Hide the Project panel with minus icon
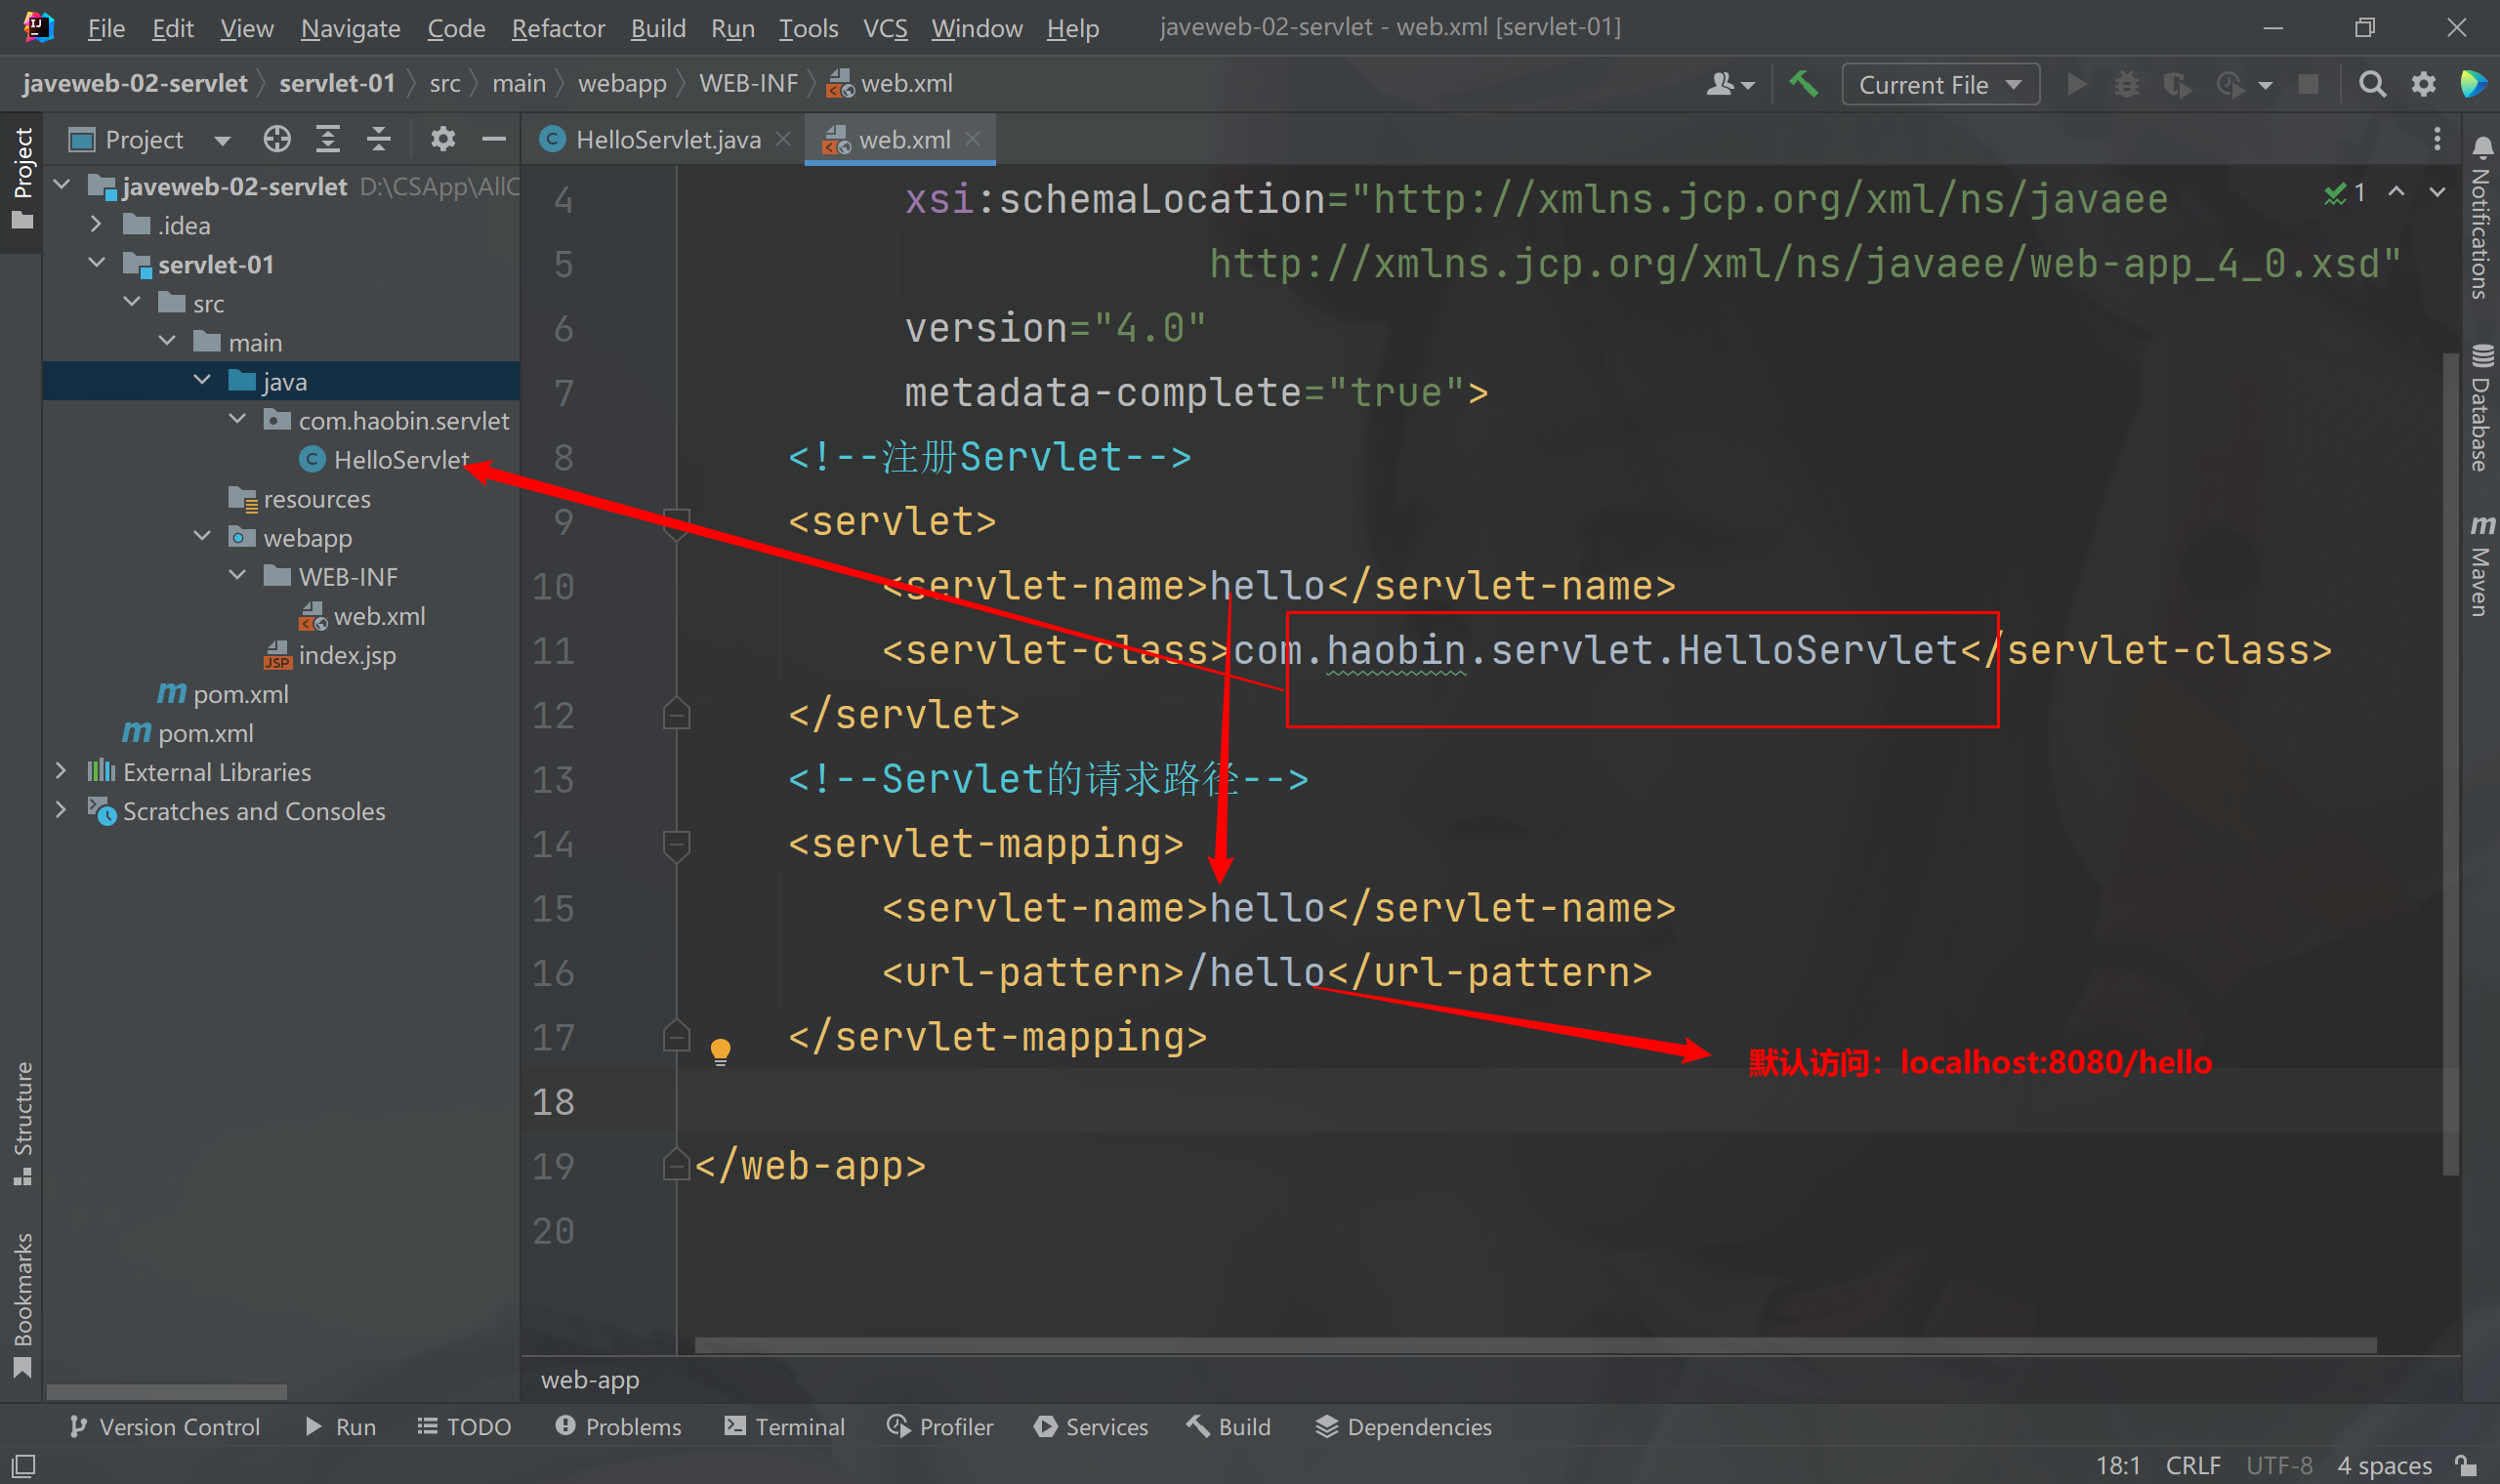The width and height of the screenshot is (2500, 1484). (x=493, y=139)
